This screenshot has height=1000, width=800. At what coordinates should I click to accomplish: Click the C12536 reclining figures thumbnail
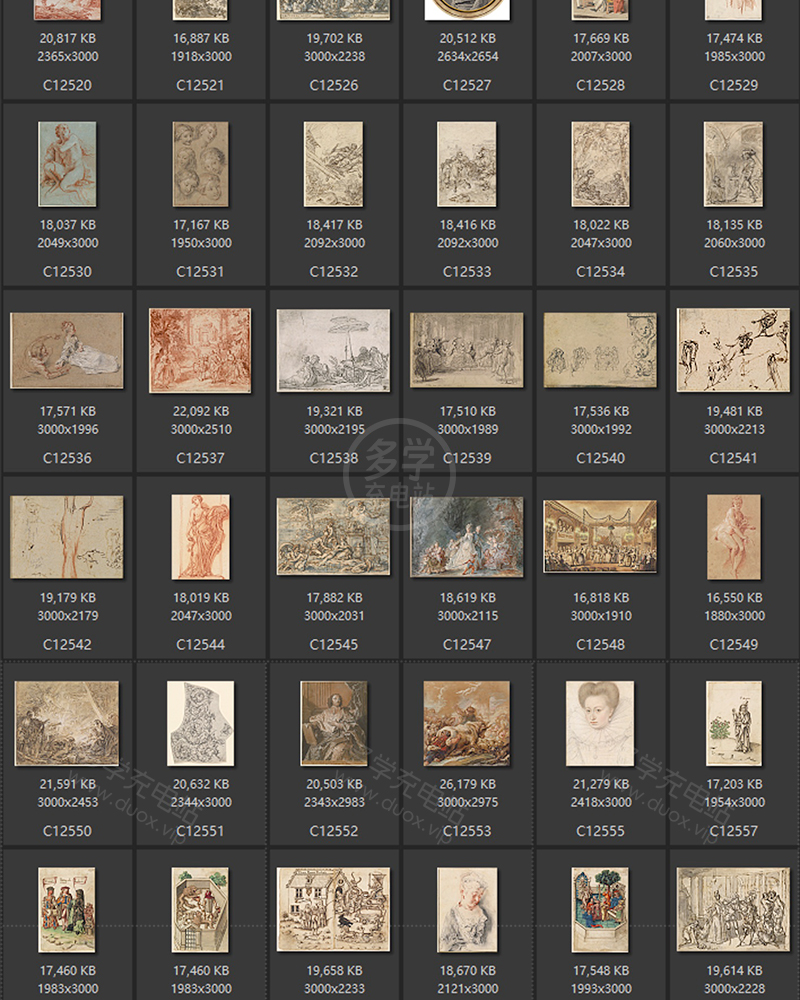(x=67, y=350)
